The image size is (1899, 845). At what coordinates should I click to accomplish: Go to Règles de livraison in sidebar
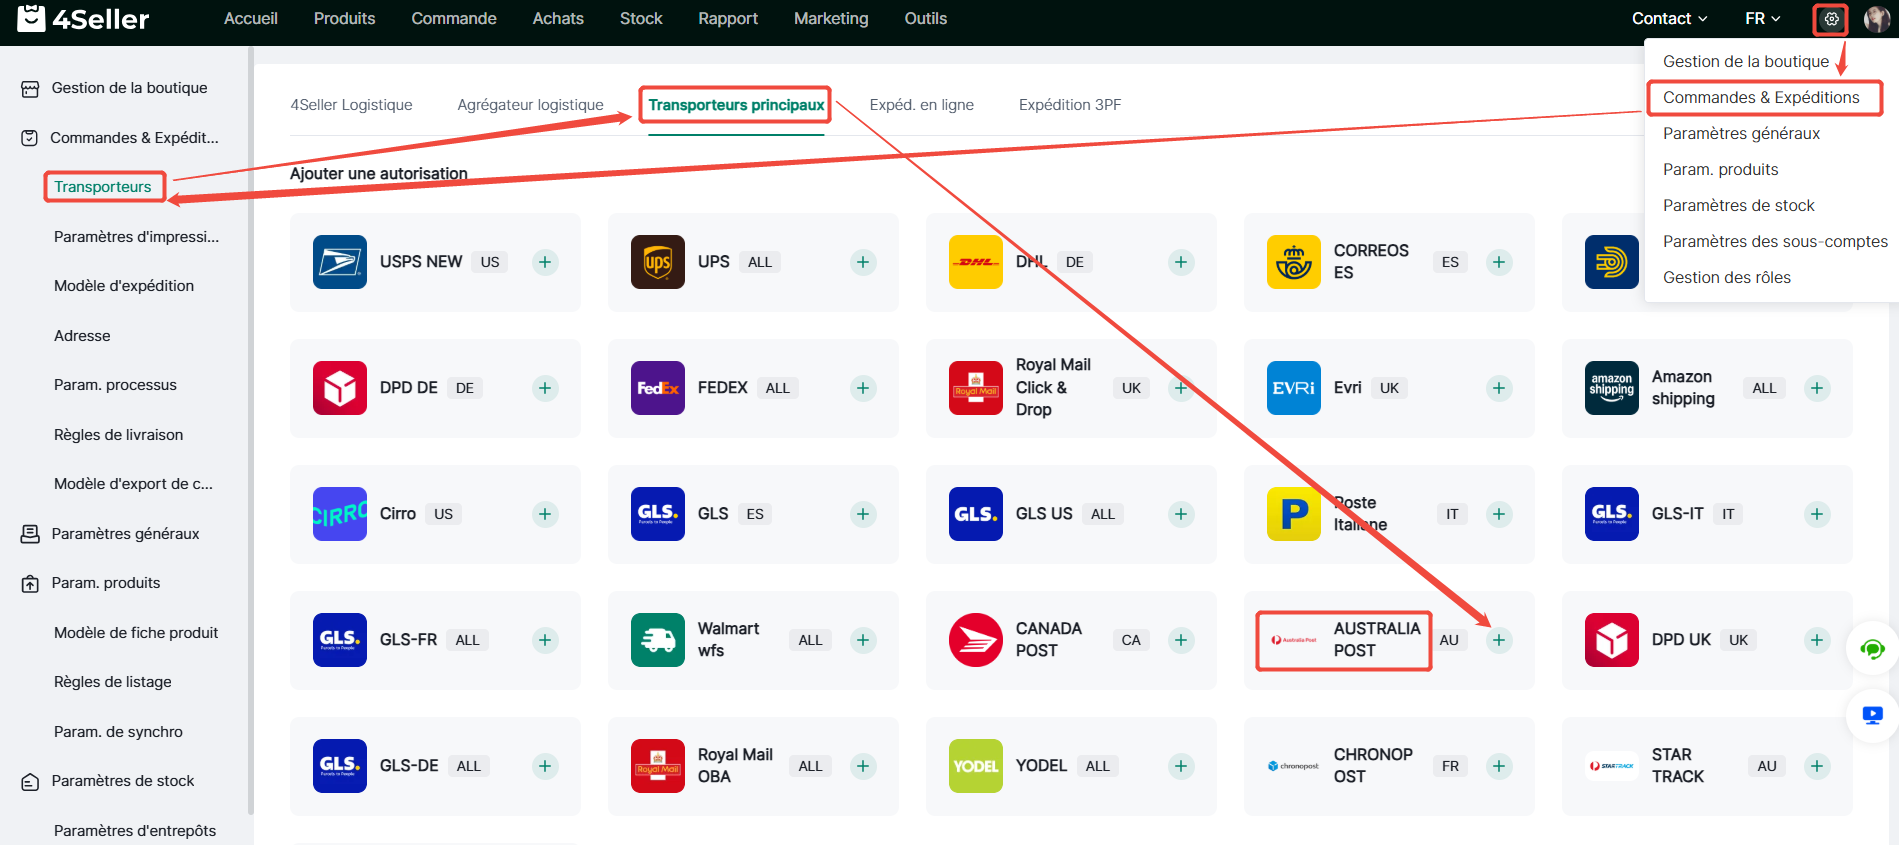(118, 435)
